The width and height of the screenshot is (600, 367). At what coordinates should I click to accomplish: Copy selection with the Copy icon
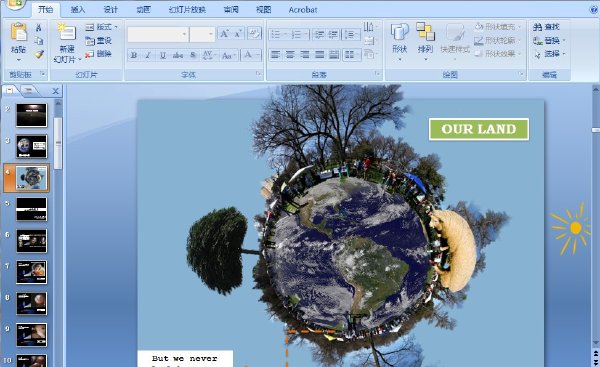(x=39, y=41)
